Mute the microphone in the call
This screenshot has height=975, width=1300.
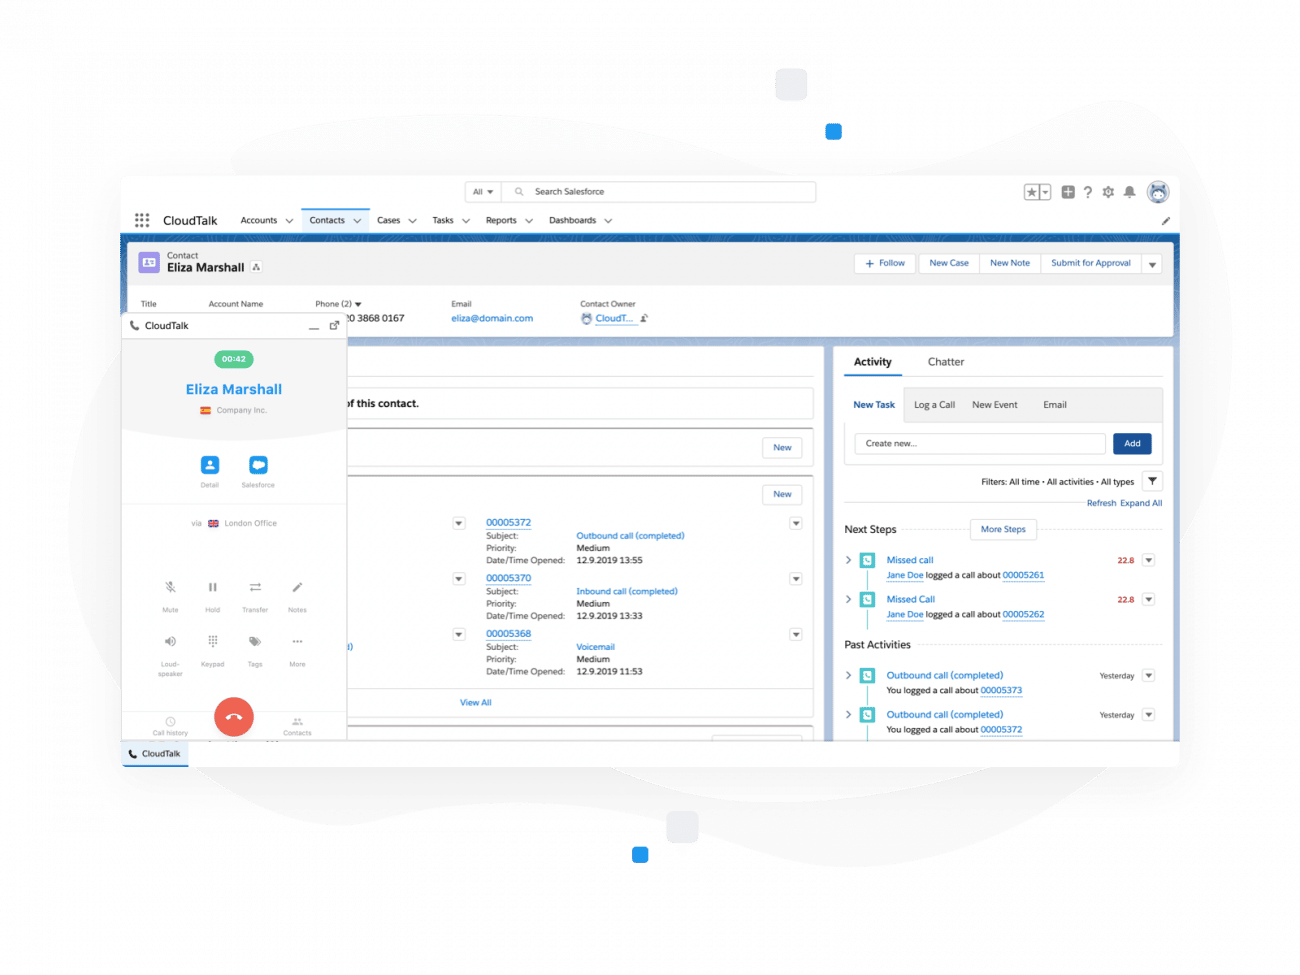[x=171, y=587]
